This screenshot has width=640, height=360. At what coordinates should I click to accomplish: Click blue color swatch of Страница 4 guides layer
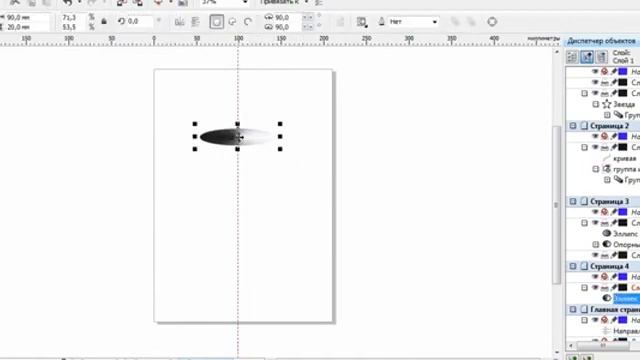click(x=623, y=277)
